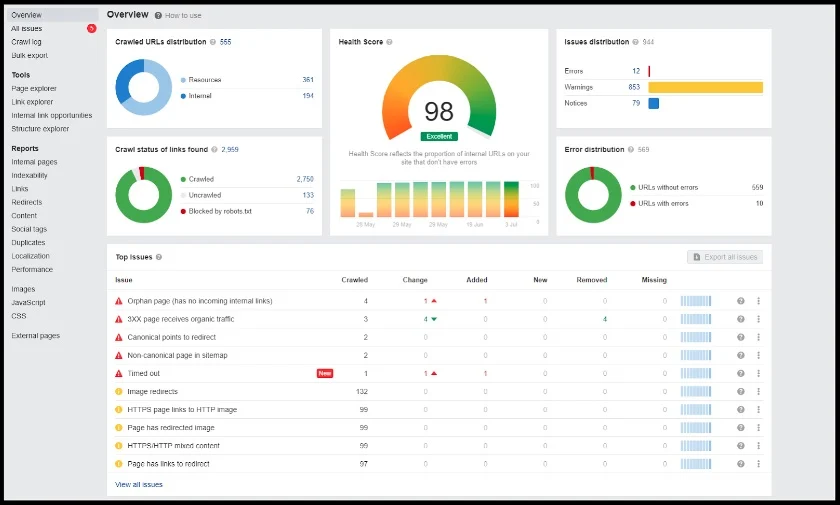Open External pages in sidebar
The height and width of the screenshot is (505, 840).
(35, 336)
